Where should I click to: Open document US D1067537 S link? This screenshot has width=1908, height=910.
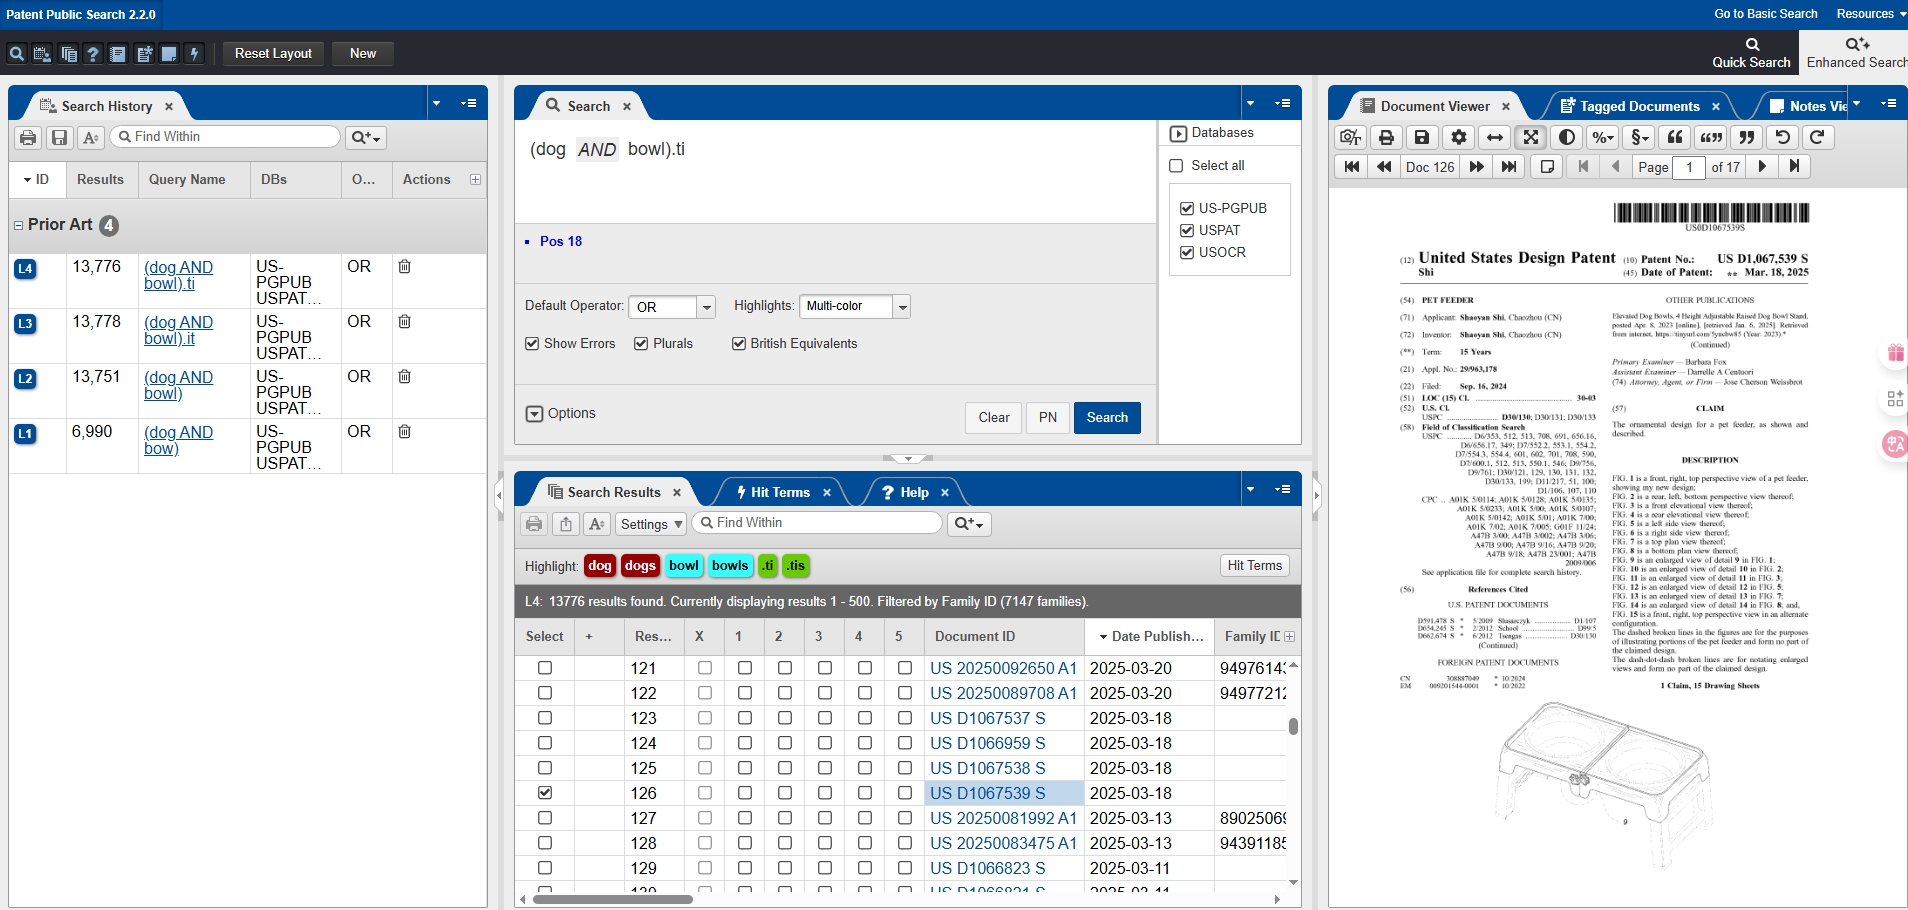[x=987, y=718]
